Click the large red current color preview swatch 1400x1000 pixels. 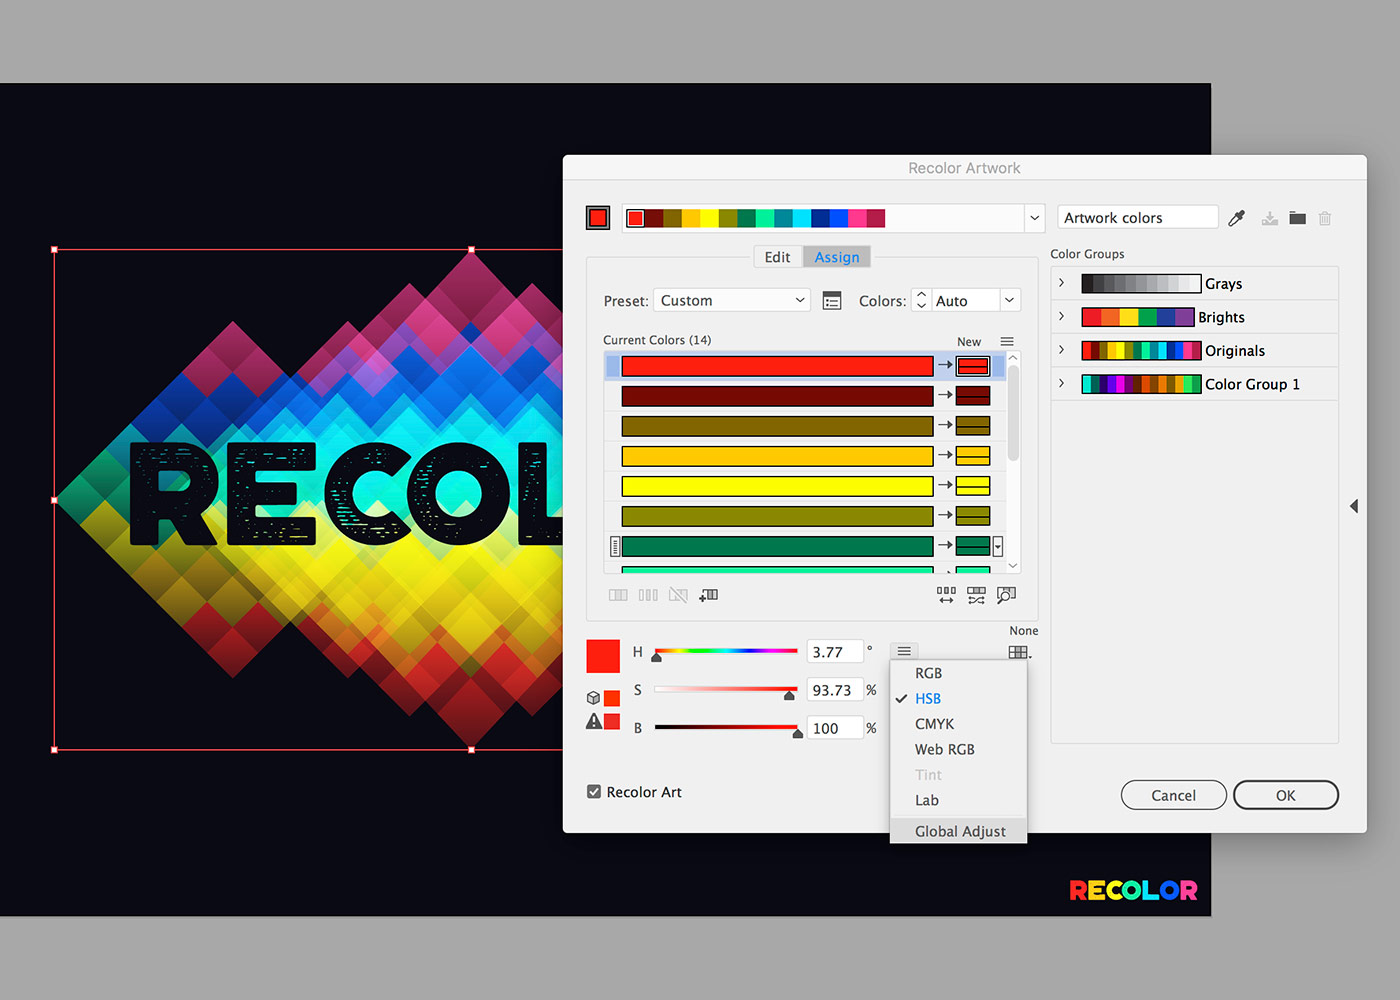pos(603,656)
